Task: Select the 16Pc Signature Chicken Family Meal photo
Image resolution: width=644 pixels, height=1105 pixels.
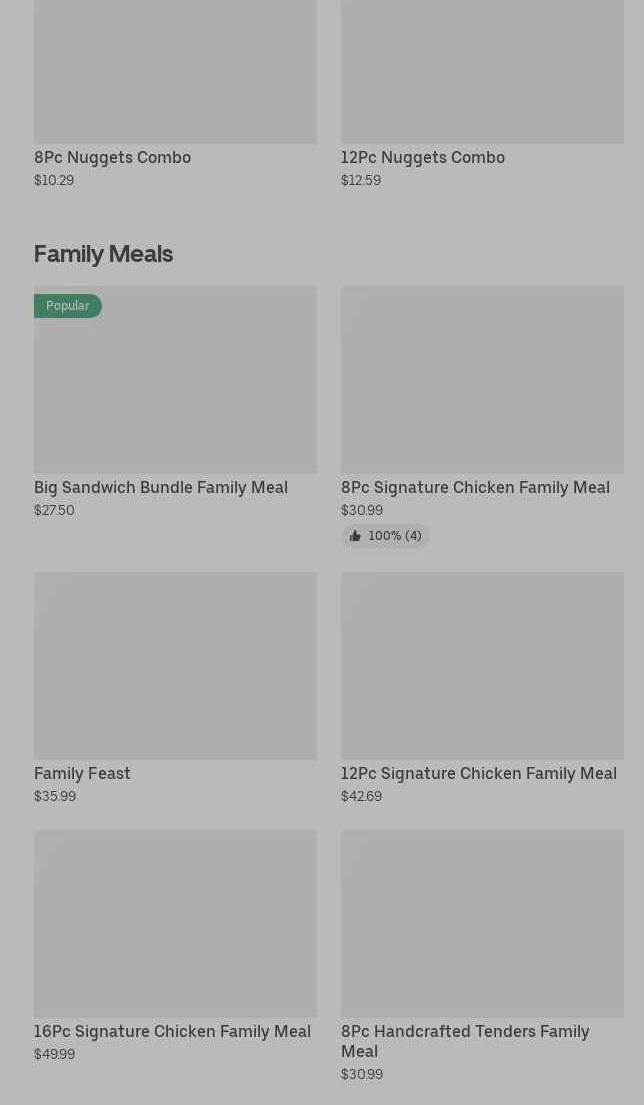Action: click(x=175, y=923)
